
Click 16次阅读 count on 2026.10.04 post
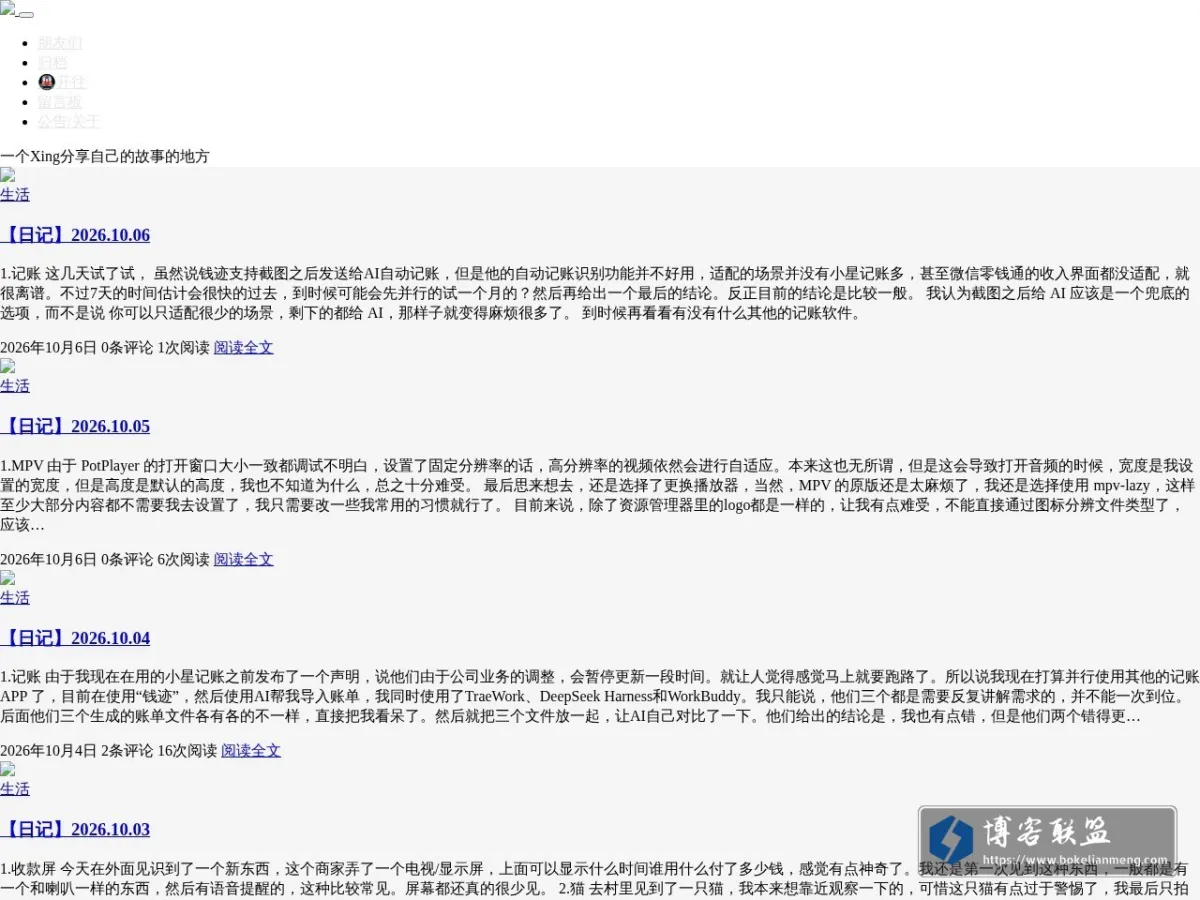point(187,751)
